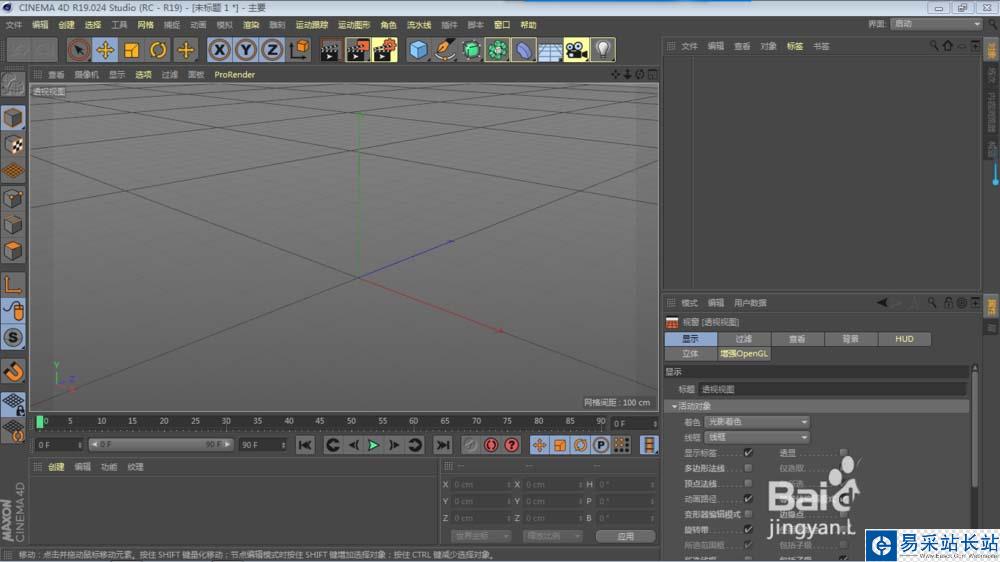The width and height of the screenshot is (1000, 562).
Task: Toggle the Z axis lock
Action: [272, 50]
